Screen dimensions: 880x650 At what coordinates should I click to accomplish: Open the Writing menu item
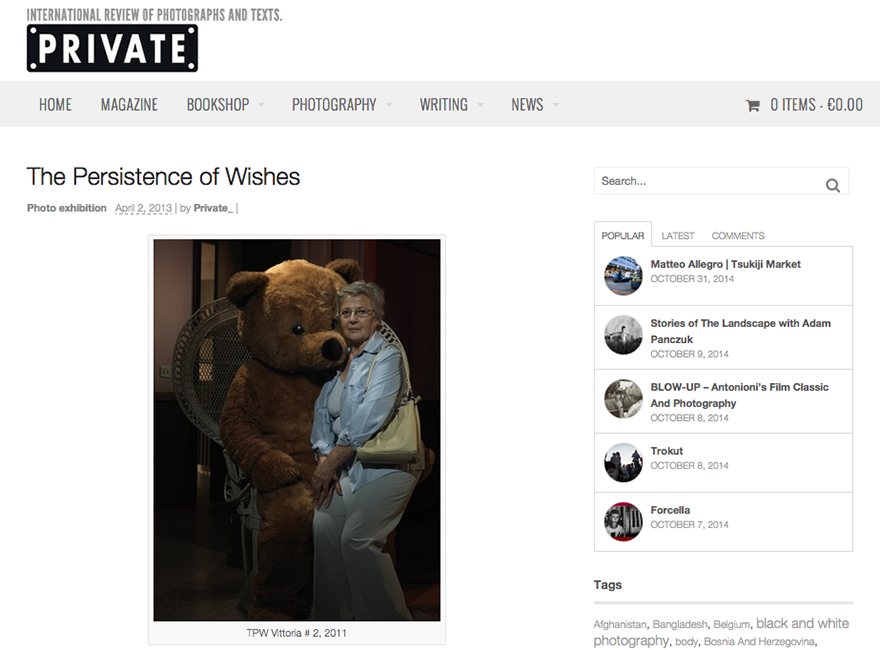point(443,105)
